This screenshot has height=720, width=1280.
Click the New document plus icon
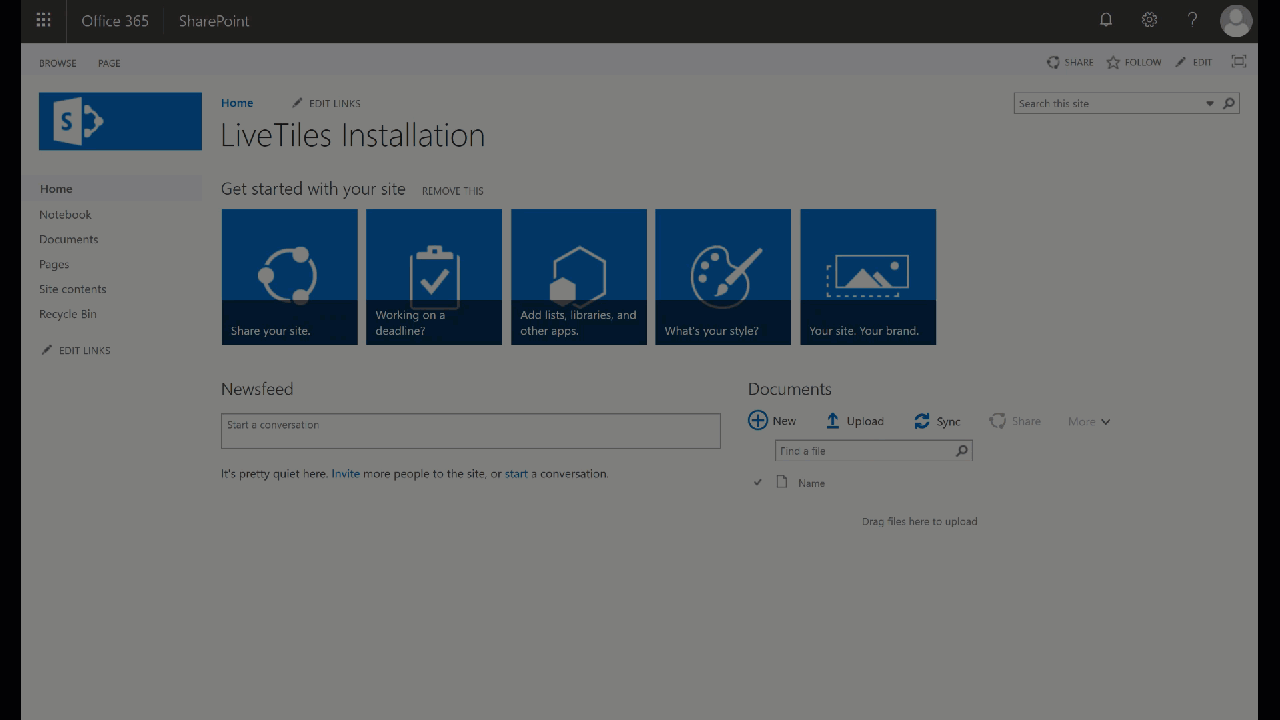(x=758, y=421)
